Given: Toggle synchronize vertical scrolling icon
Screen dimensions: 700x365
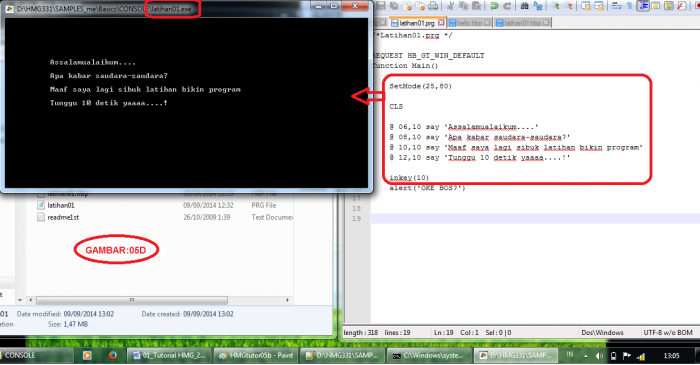Looking at the screenshot, I should tap(586, 6).
